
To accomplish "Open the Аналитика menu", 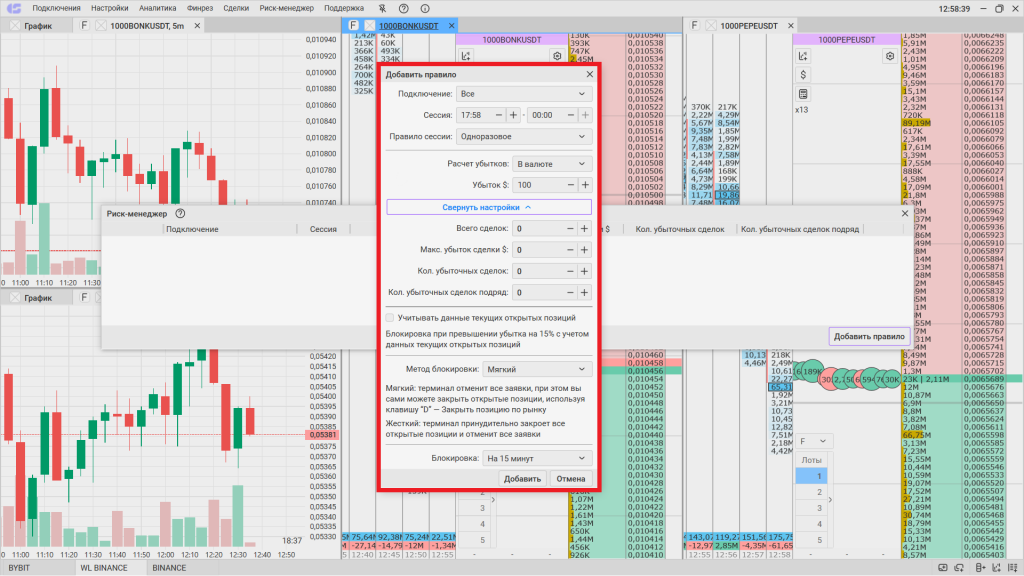I will coord(157,8).
